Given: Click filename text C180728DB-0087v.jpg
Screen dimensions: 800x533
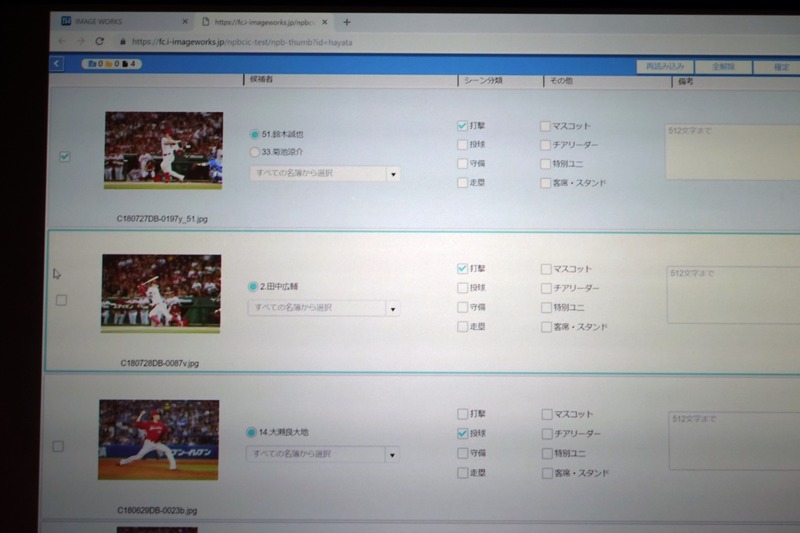Looking at the screenshot, I should tap(160, 363).
